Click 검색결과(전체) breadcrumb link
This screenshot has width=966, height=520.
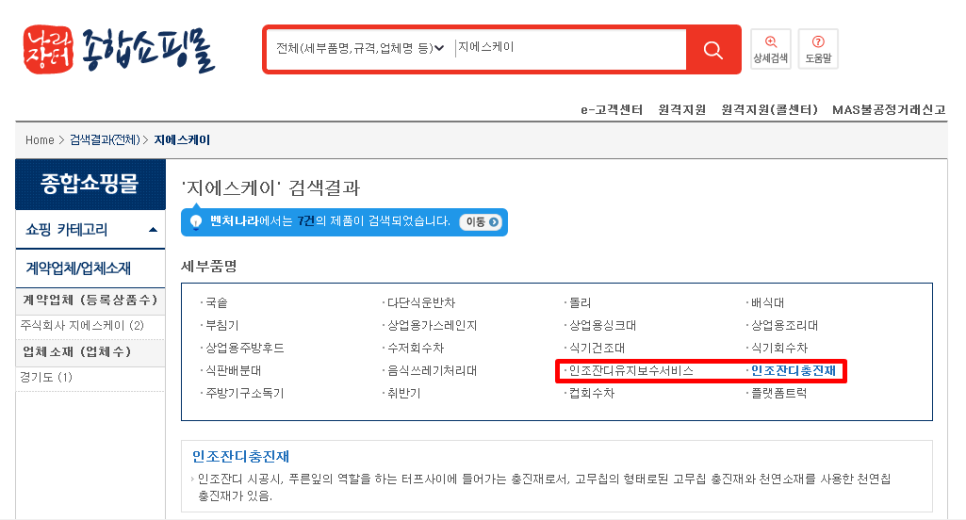pyautogui.click(x=105, y=140)
